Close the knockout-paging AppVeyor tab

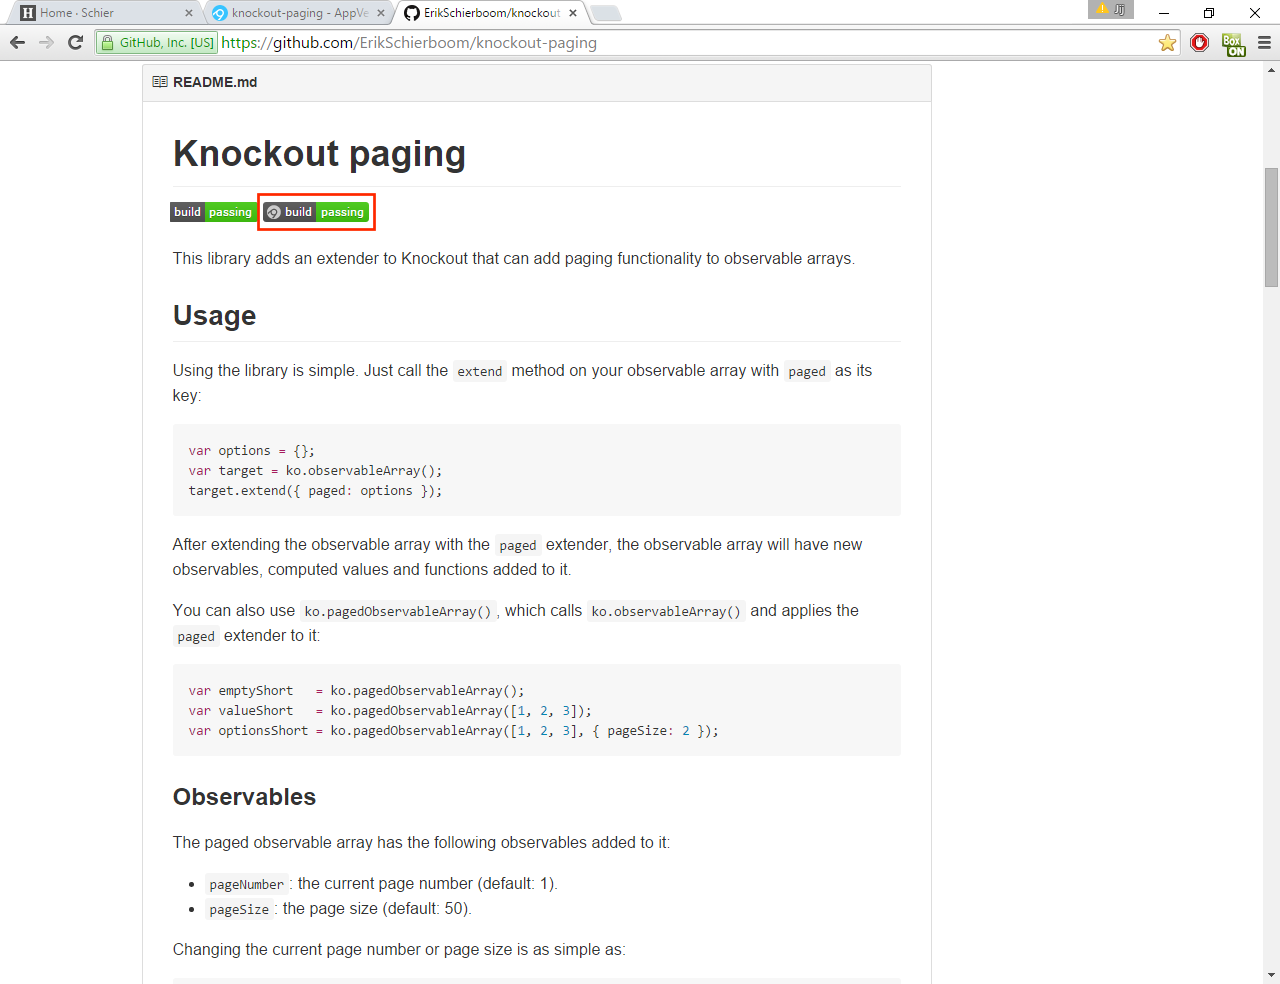(381, 13)
